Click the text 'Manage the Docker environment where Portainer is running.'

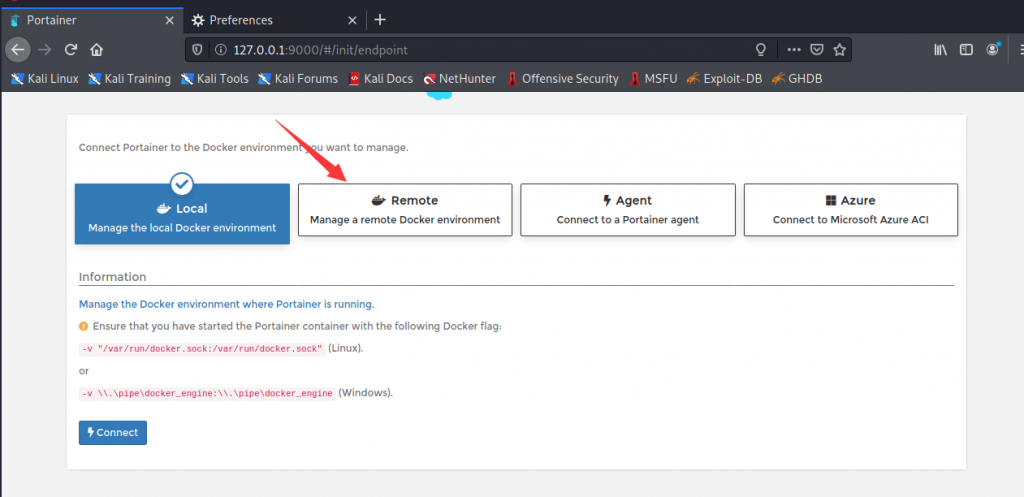point(227,304)
